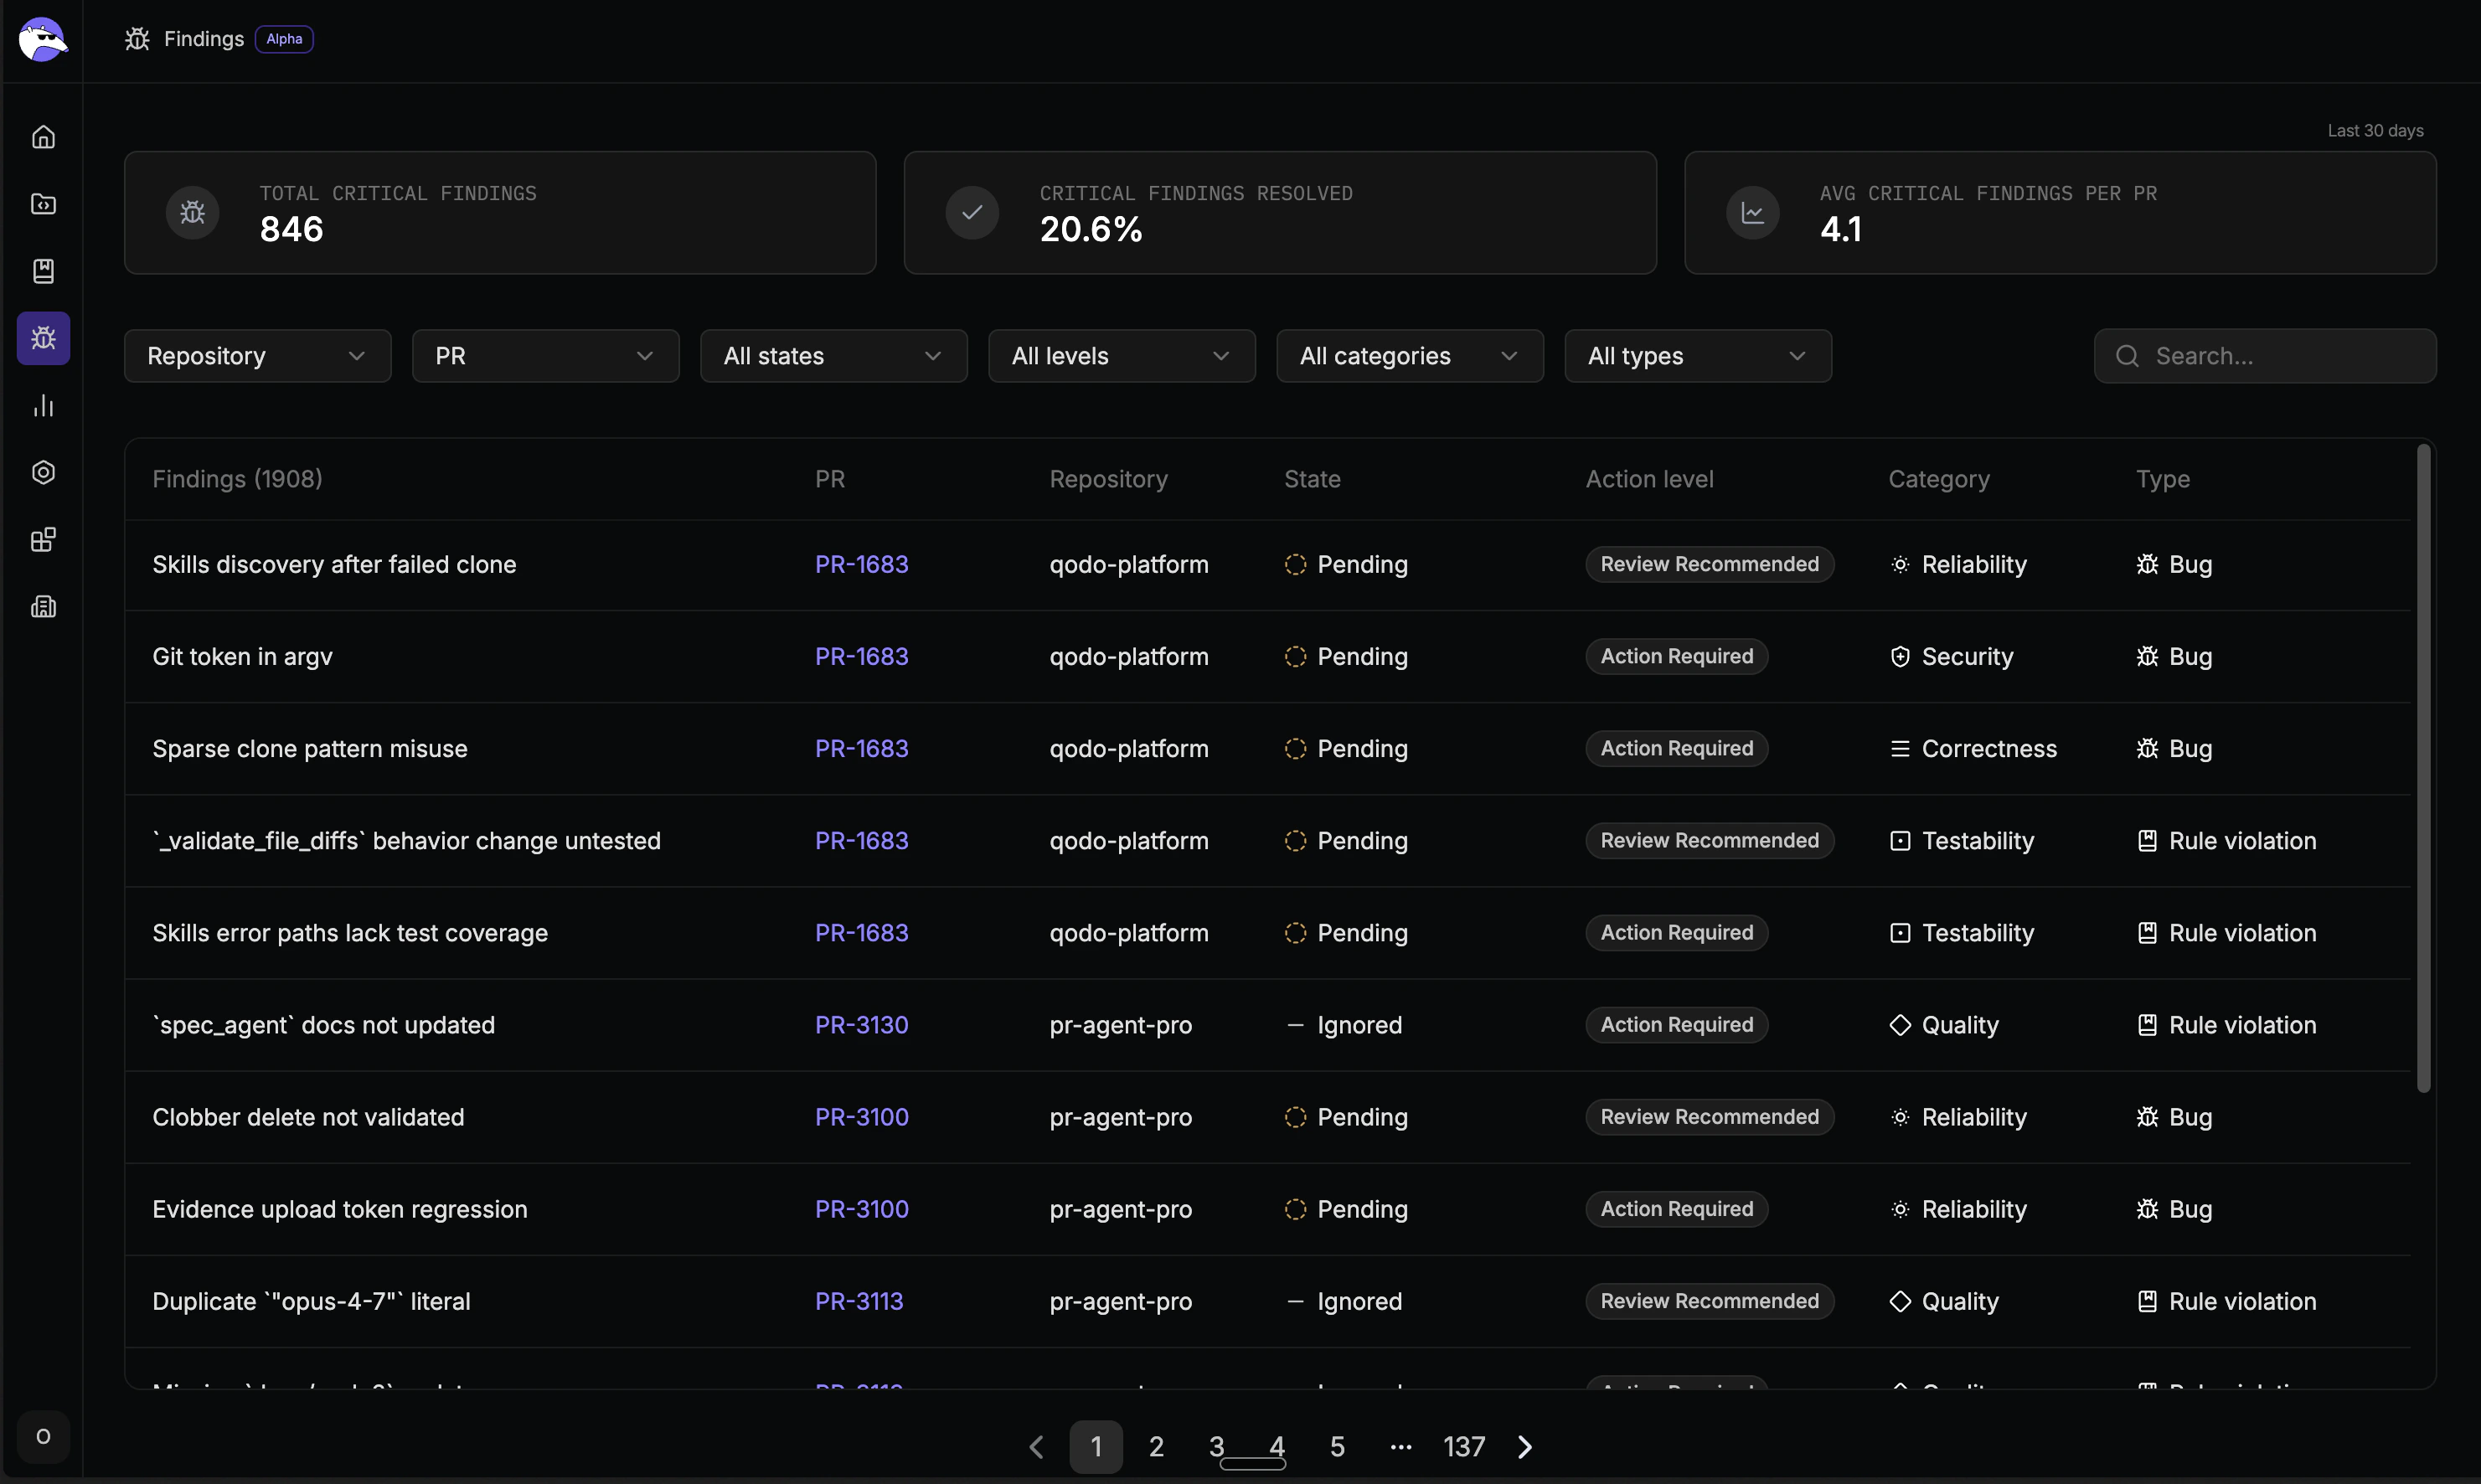Click Quality diamond icon in spec_agent row

click(x=1900, y=1025)
